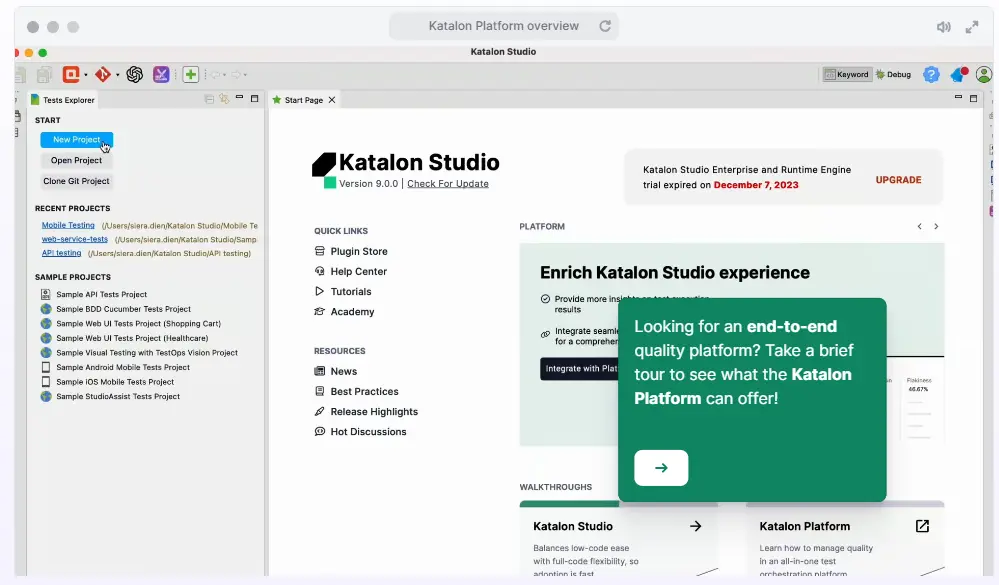The image size is (999, 585).
Task: Open the blue Help question mark icon
Action: [931, 75]
